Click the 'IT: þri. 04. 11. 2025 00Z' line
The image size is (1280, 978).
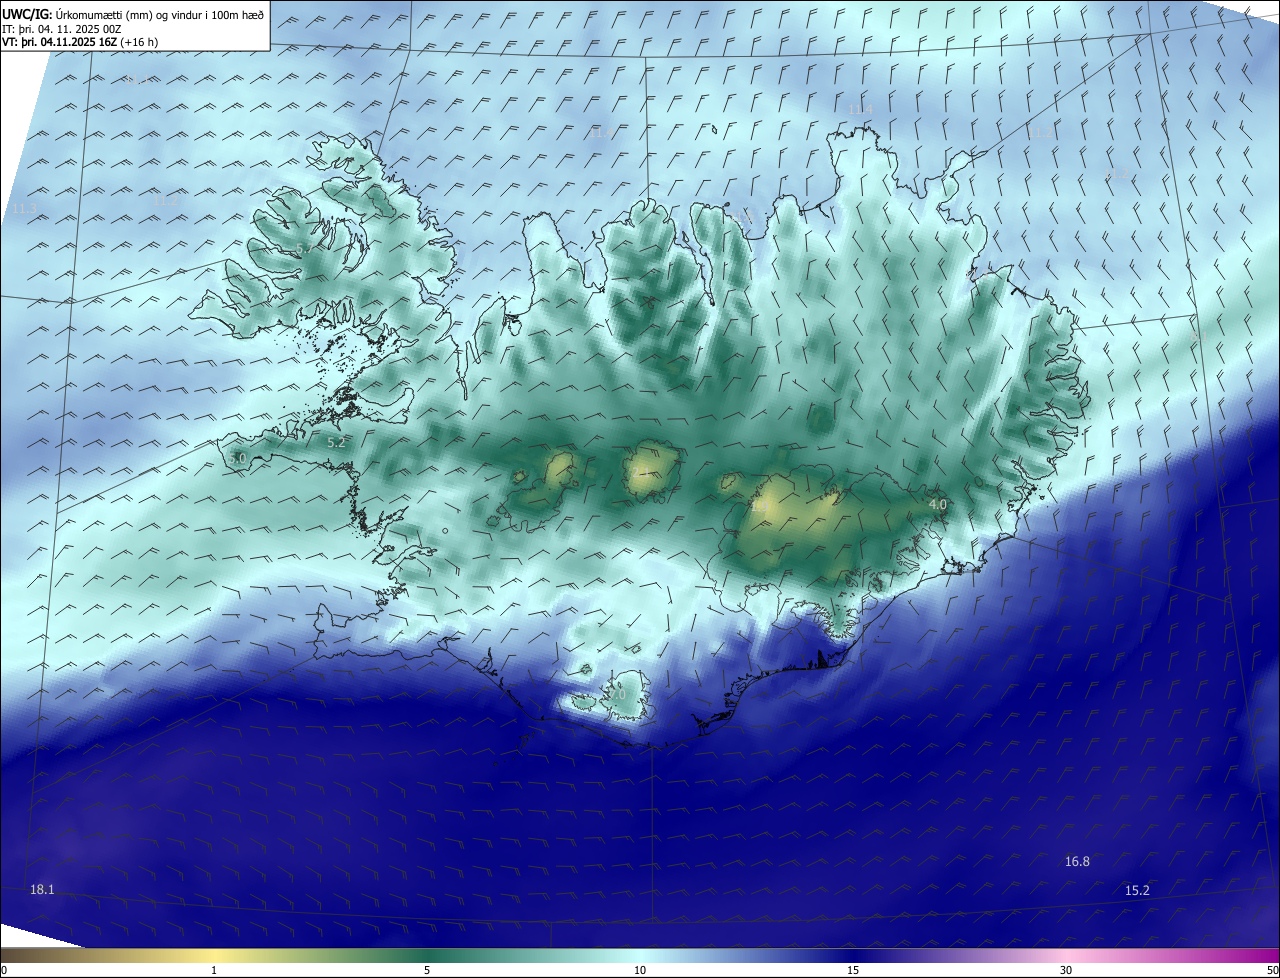[64, 29]
